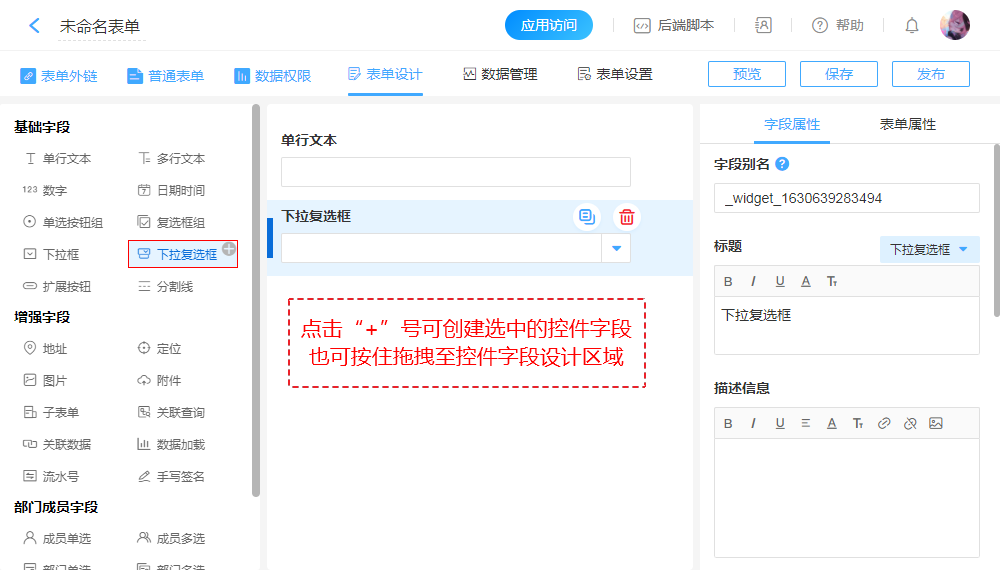Insert image in 描述信息 editor toolbar
Image resolution: width=1000 pixels, height=570 pixels.
click(x=936, y=423)
